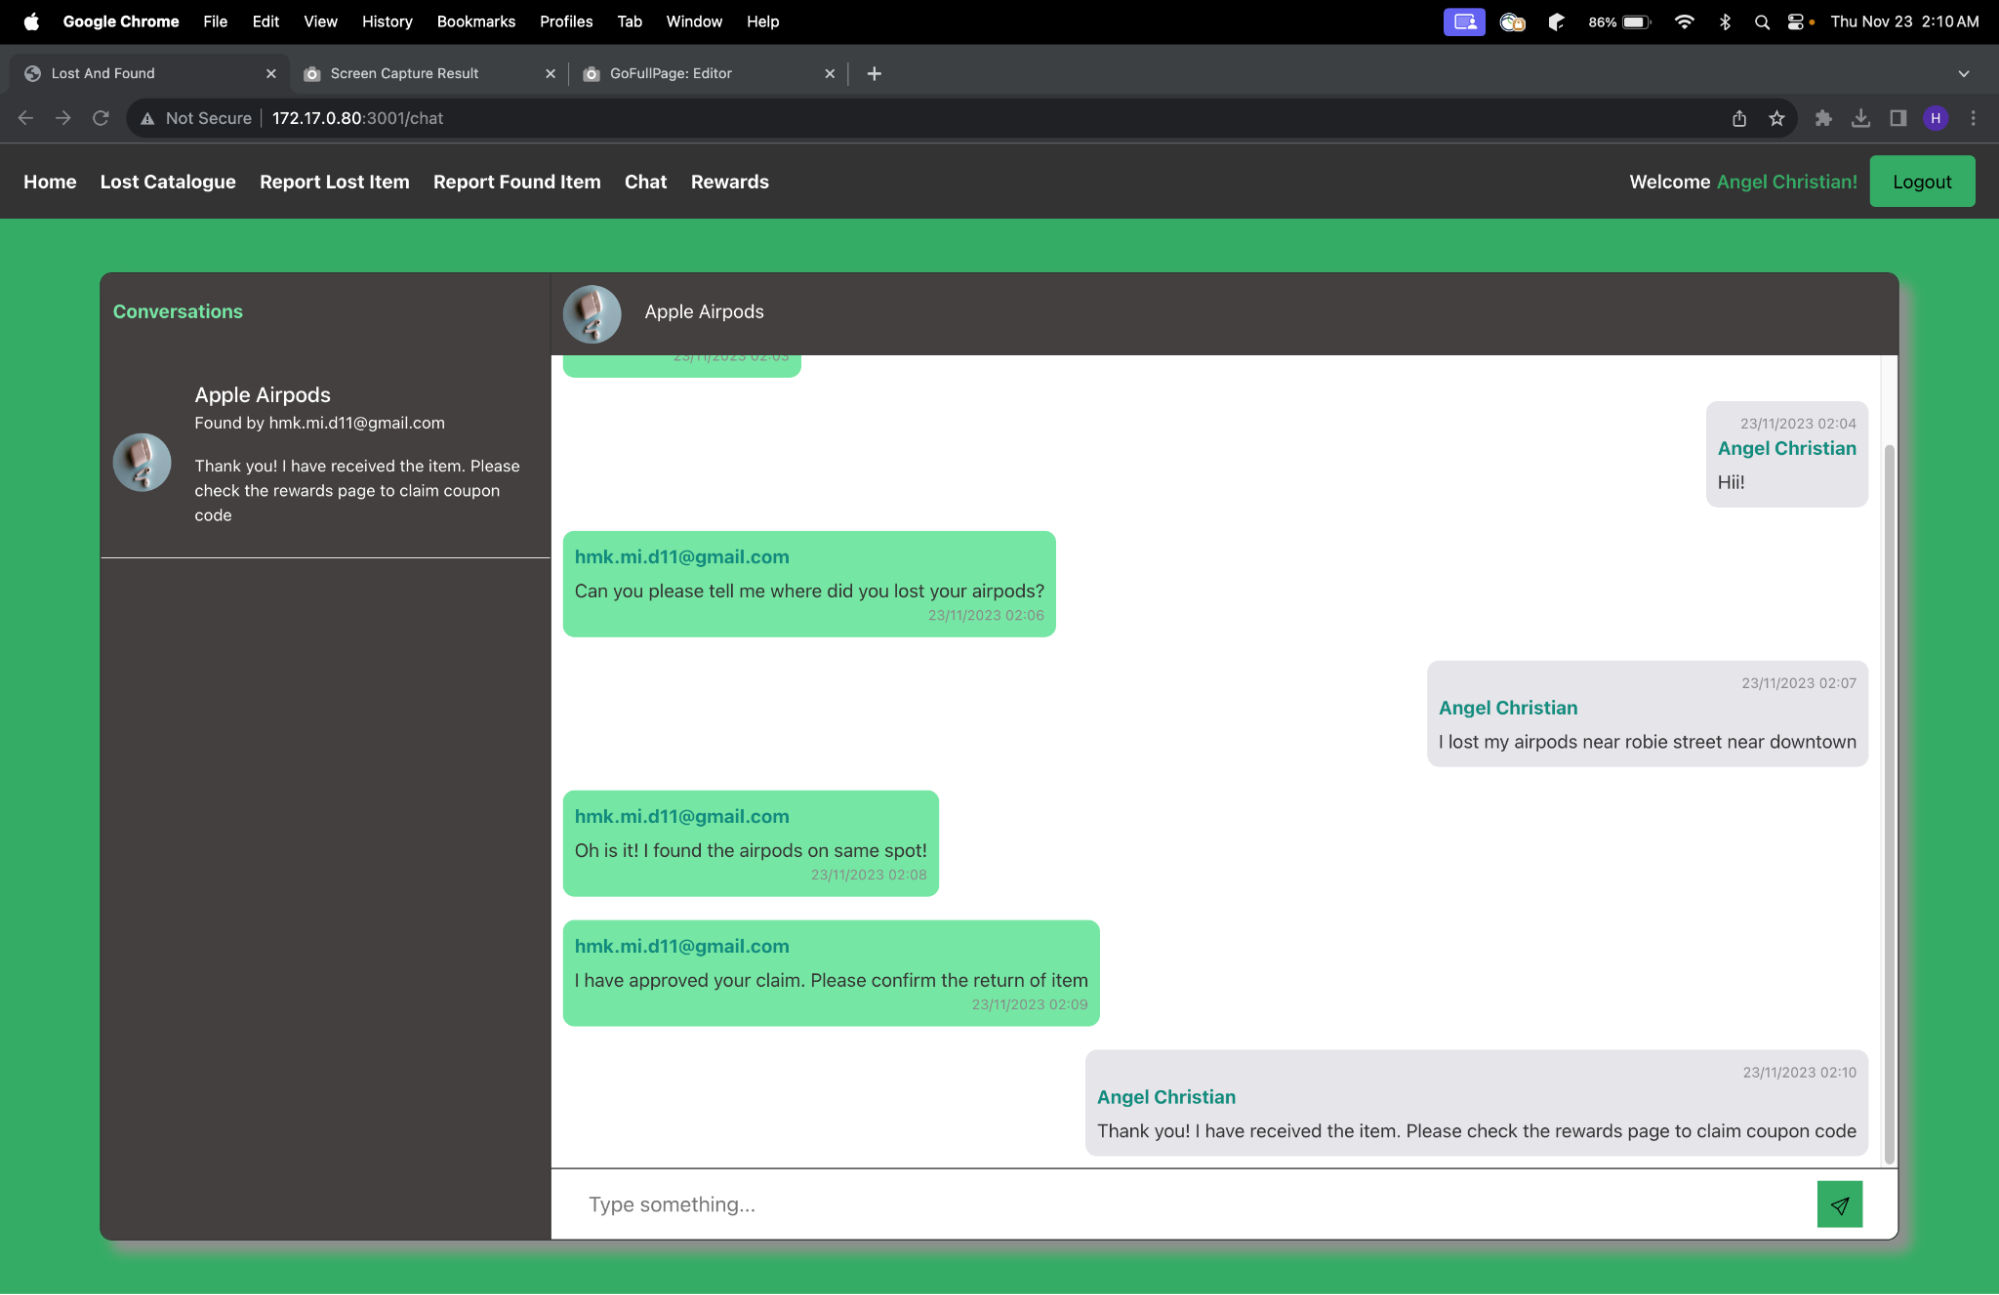
Task: Toggle Chrome side panel icon
Action: click(x=1897, y=118)
